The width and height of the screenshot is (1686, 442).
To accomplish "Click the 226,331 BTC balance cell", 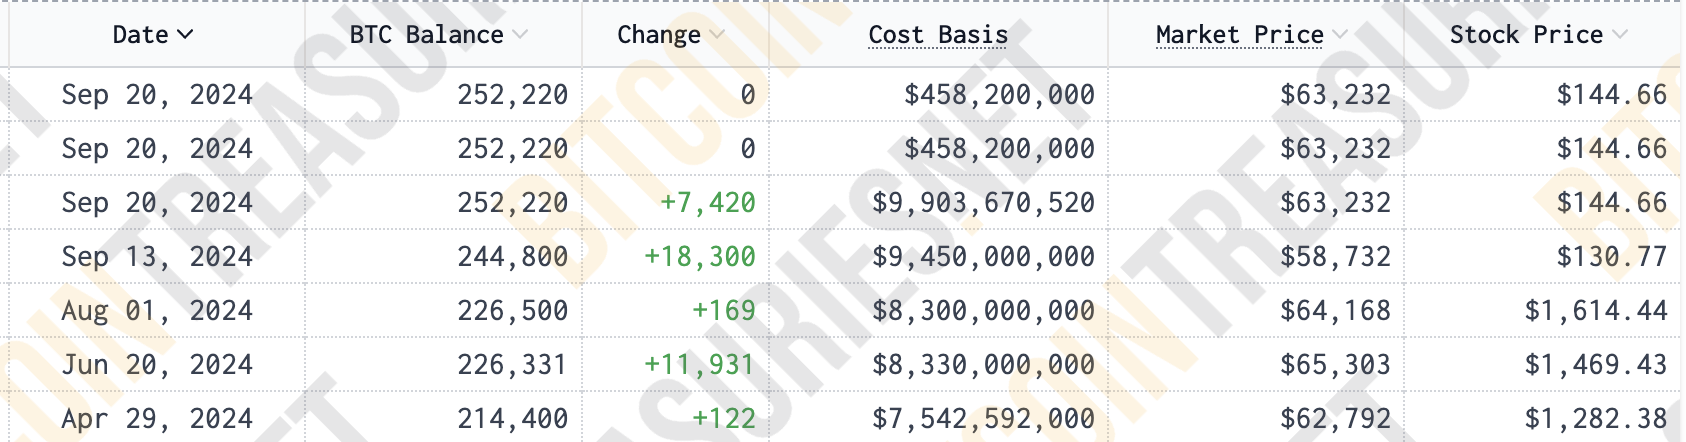I will click(x=512, y=365).
